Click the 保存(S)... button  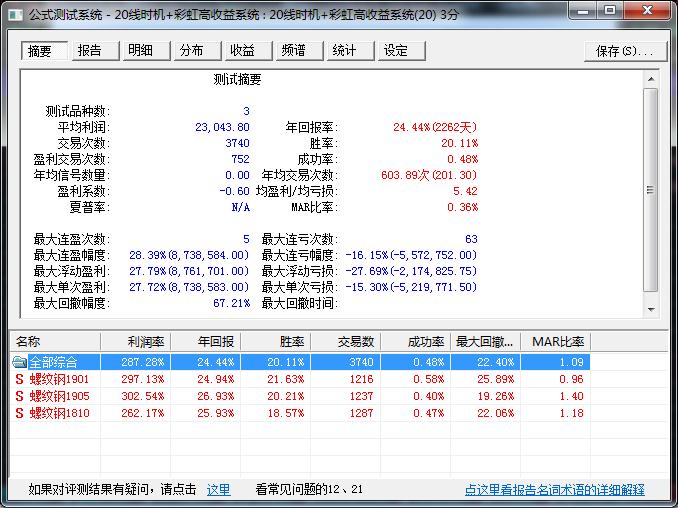625,51
